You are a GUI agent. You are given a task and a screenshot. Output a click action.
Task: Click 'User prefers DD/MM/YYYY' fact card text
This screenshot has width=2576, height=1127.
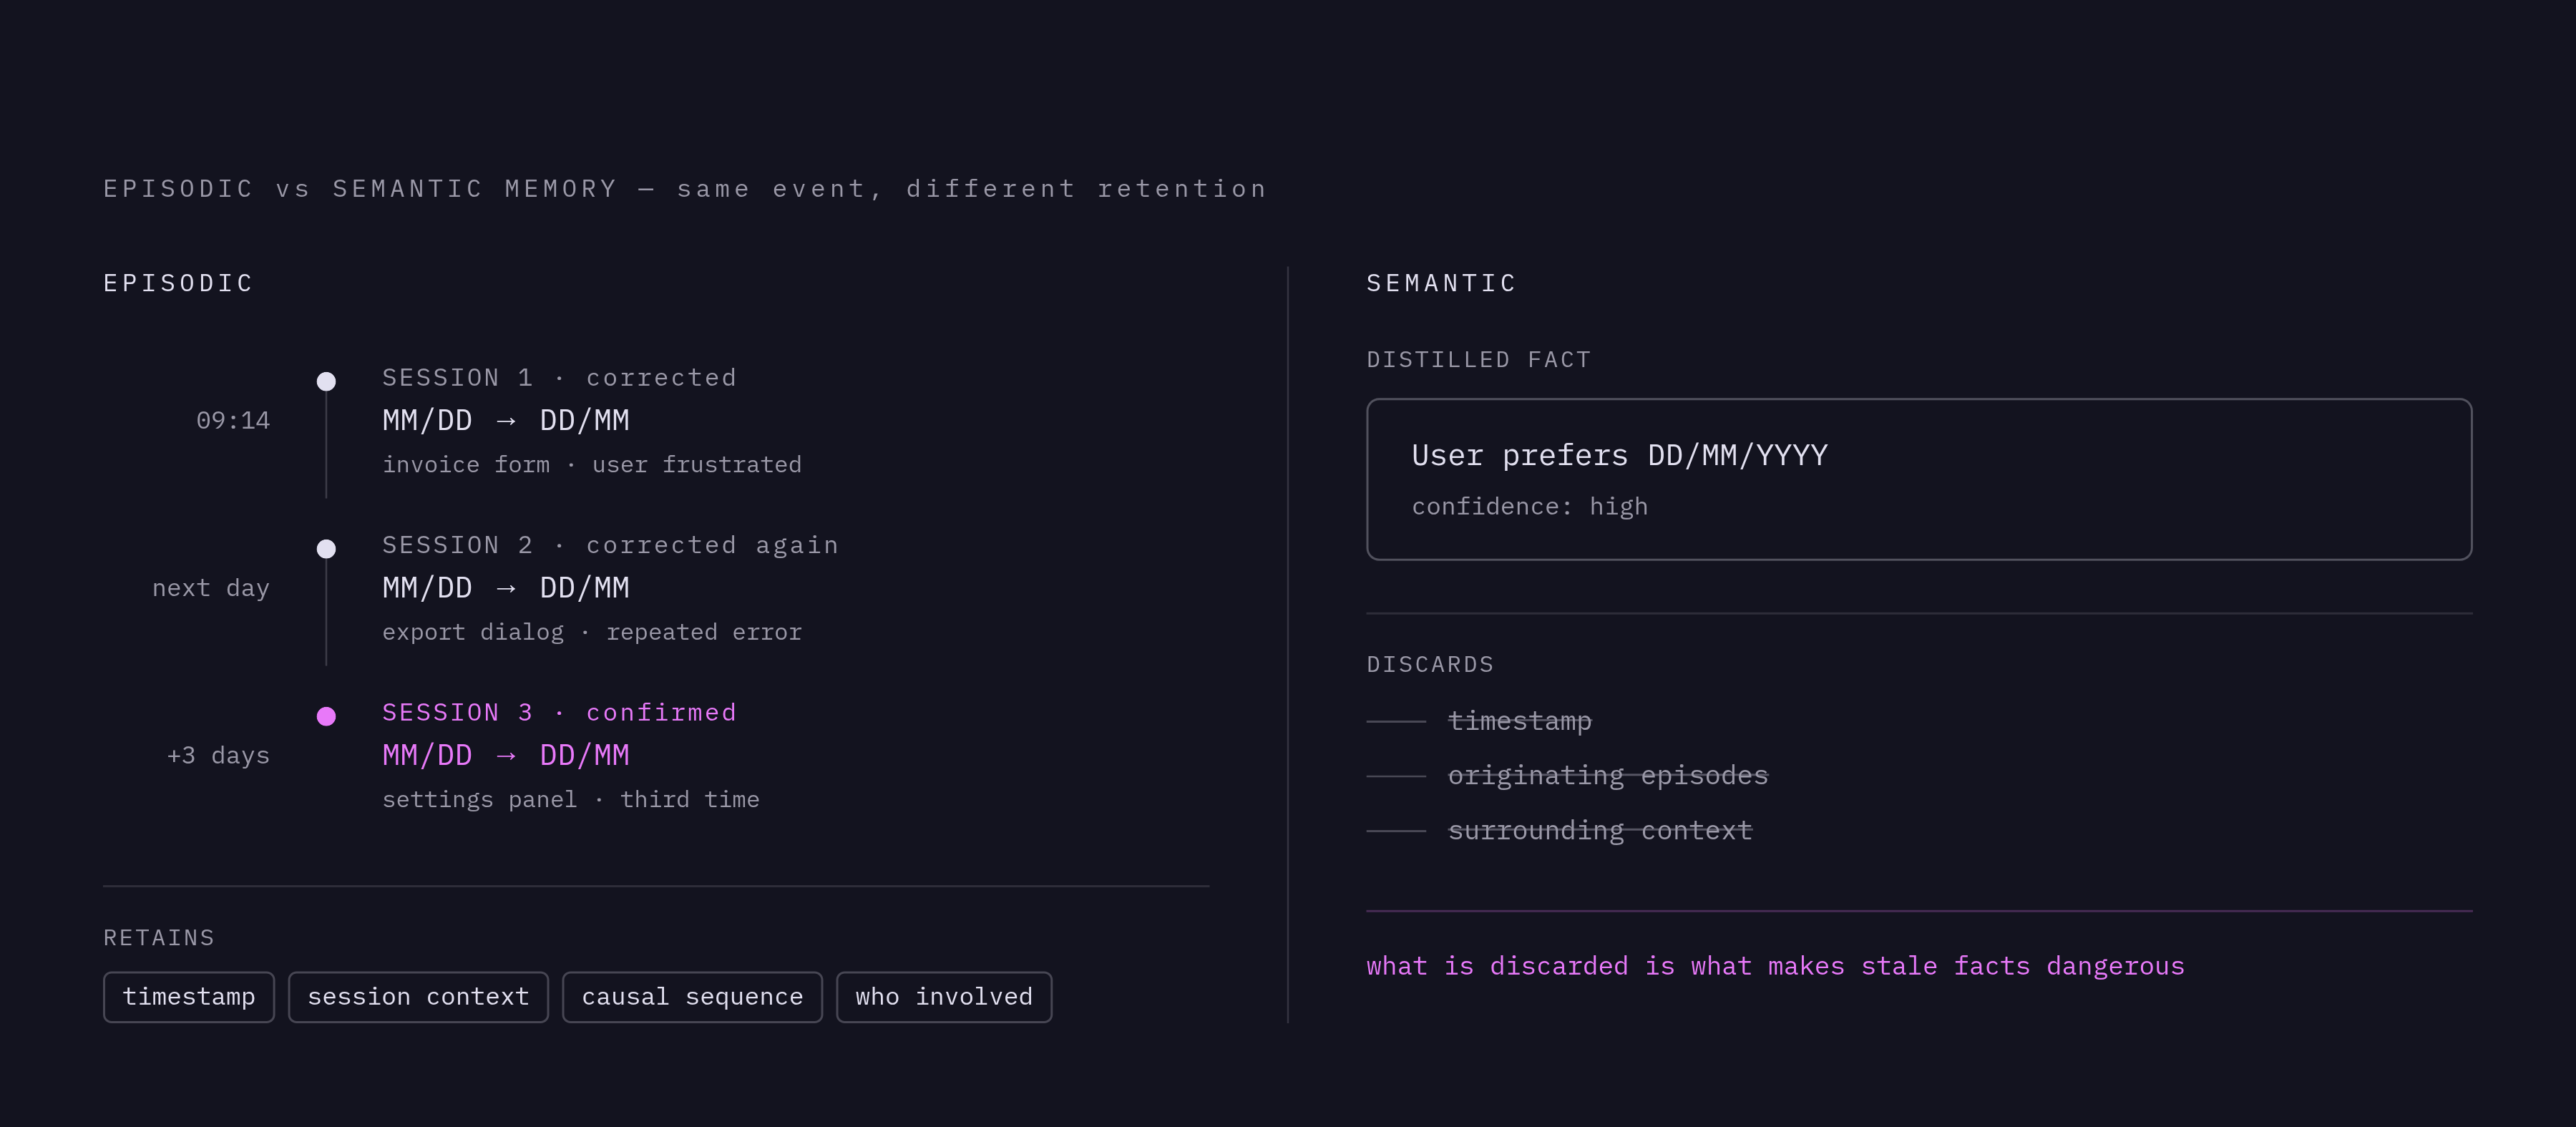tap(1619, 455)
